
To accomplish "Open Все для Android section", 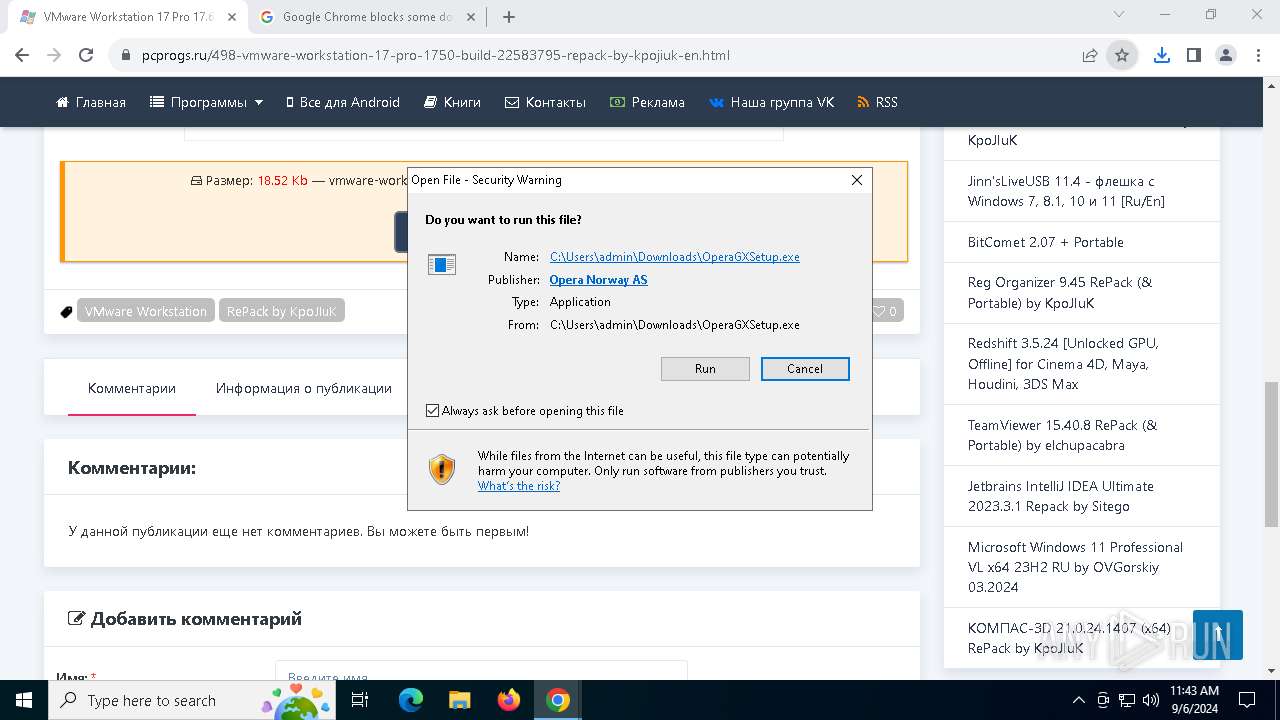I will pyautogui.click(x=343, y=102).
